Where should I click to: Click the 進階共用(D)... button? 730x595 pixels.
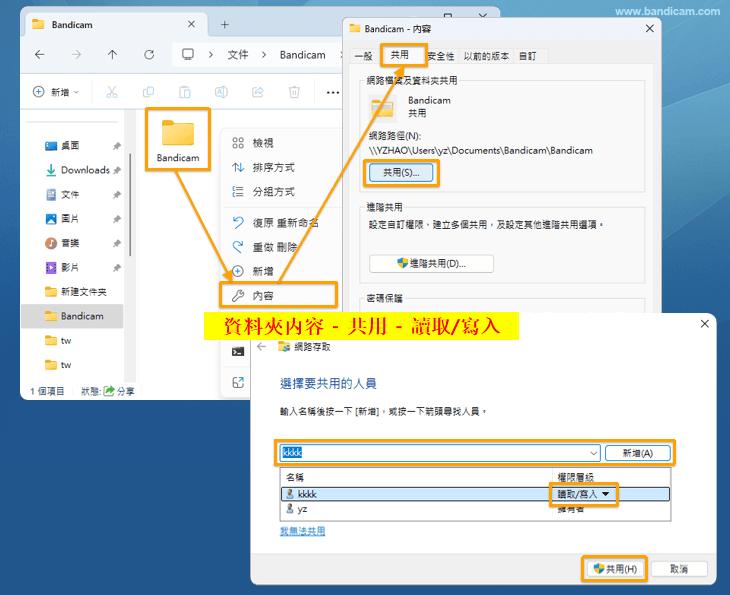point(431,264)
